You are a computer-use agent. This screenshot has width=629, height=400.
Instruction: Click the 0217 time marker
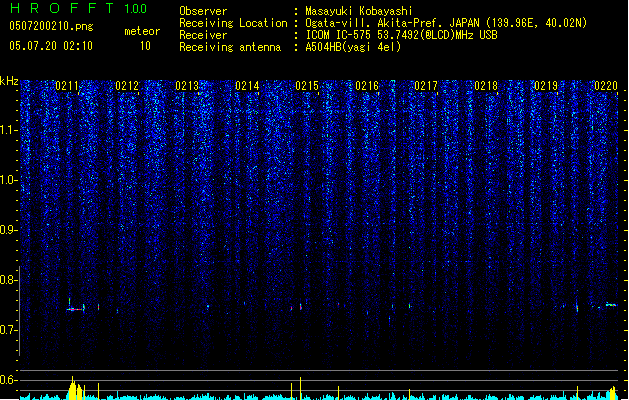[x=426, y=86]
